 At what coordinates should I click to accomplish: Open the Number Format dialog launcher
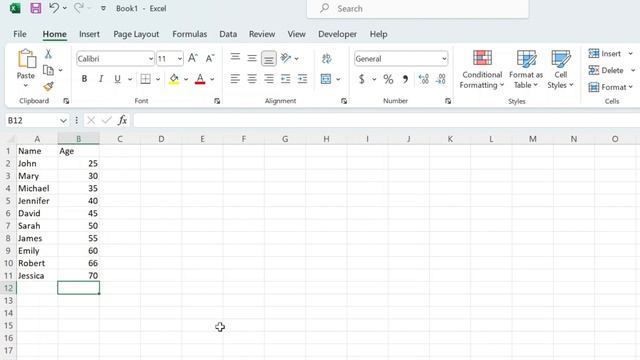point(448,101)
